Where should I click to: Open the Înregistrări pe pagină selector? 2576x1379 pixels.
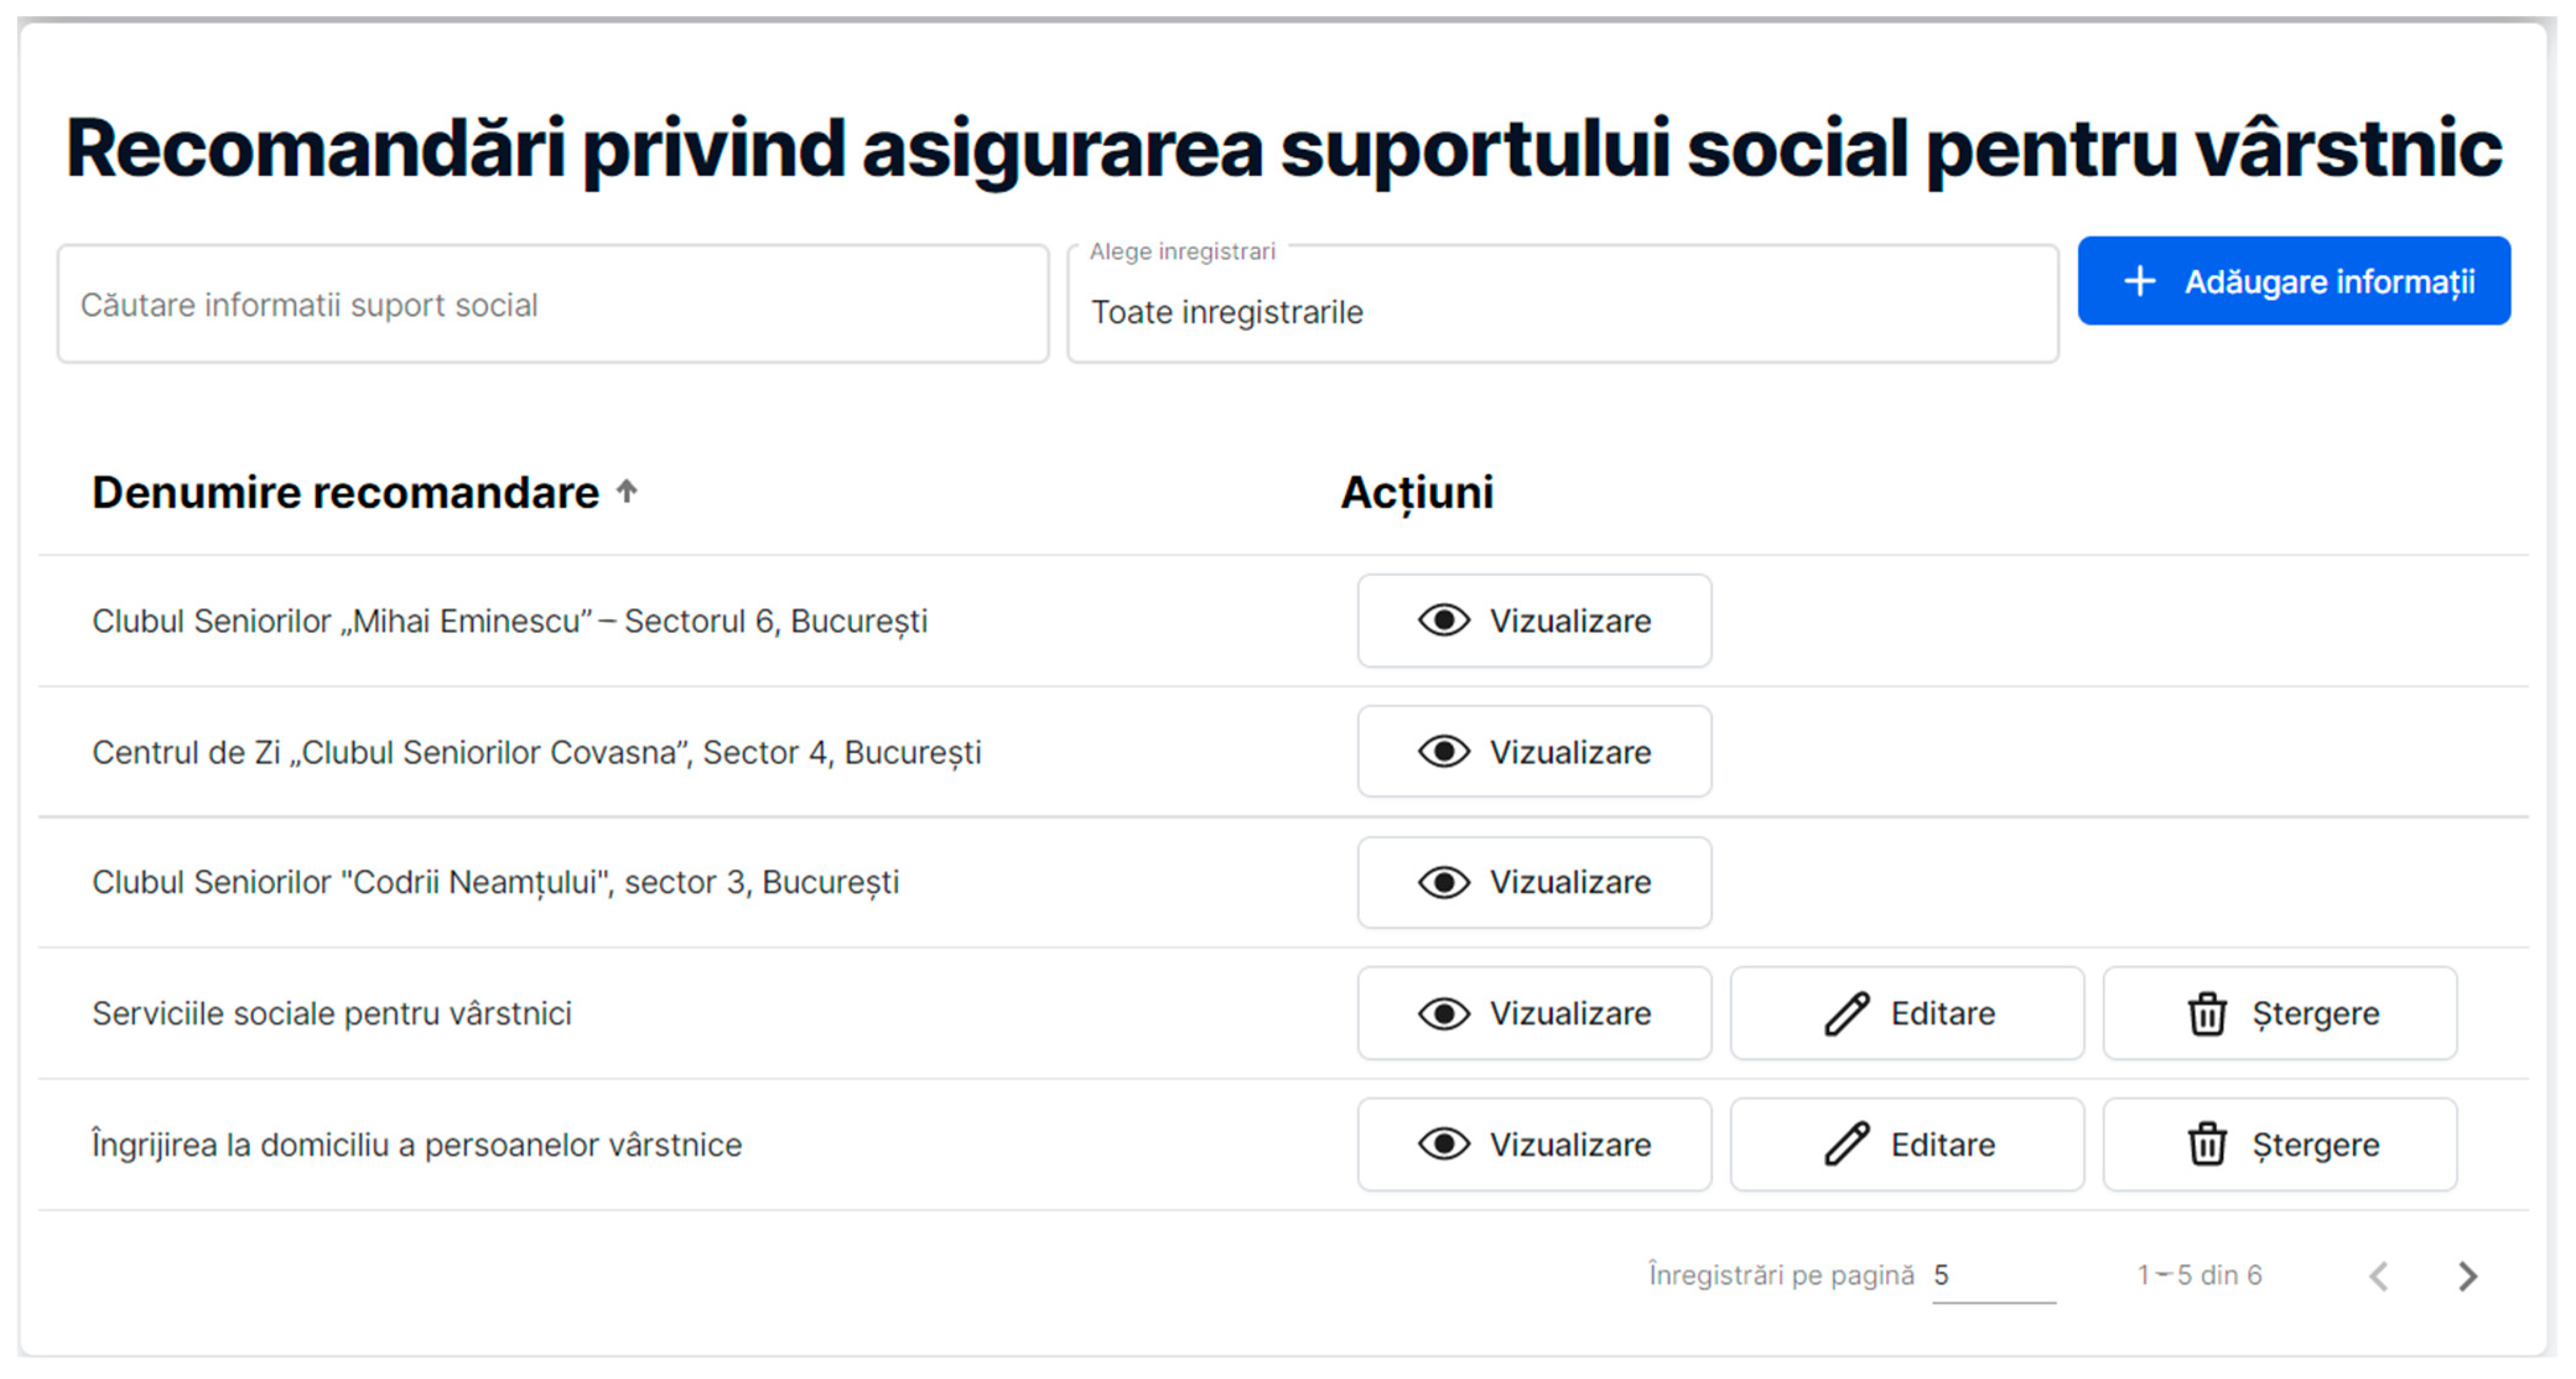pyautogui.click(x=1992, y=1275)
